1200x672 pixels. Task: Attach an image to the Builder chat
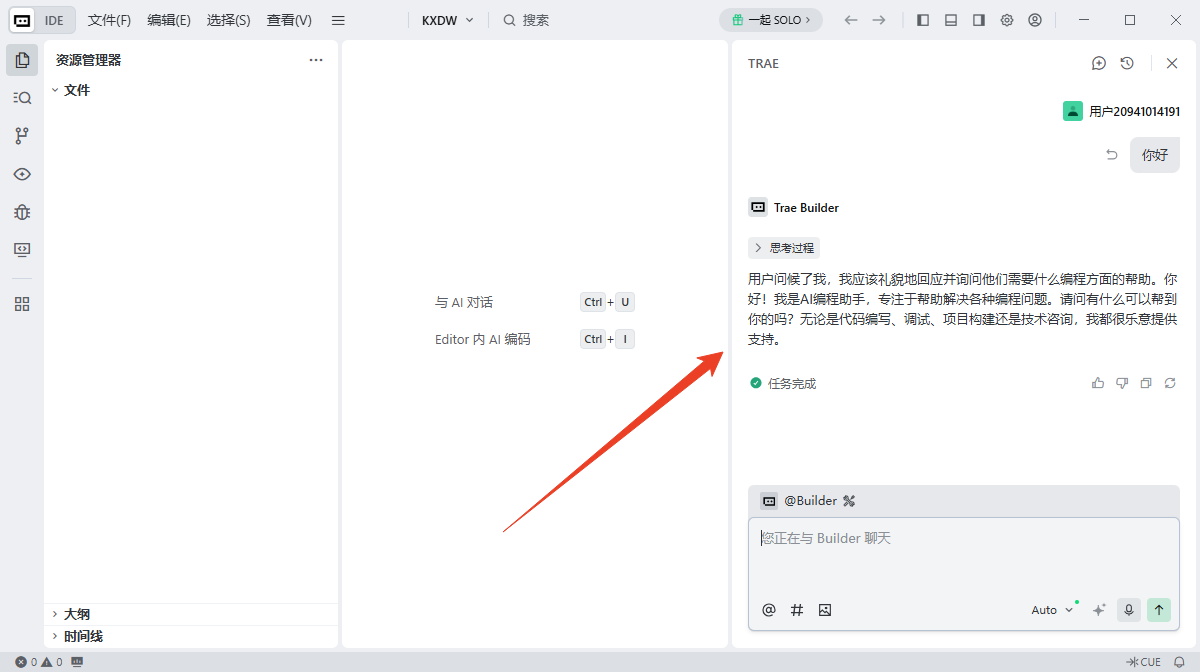click(x=824, y=609)
